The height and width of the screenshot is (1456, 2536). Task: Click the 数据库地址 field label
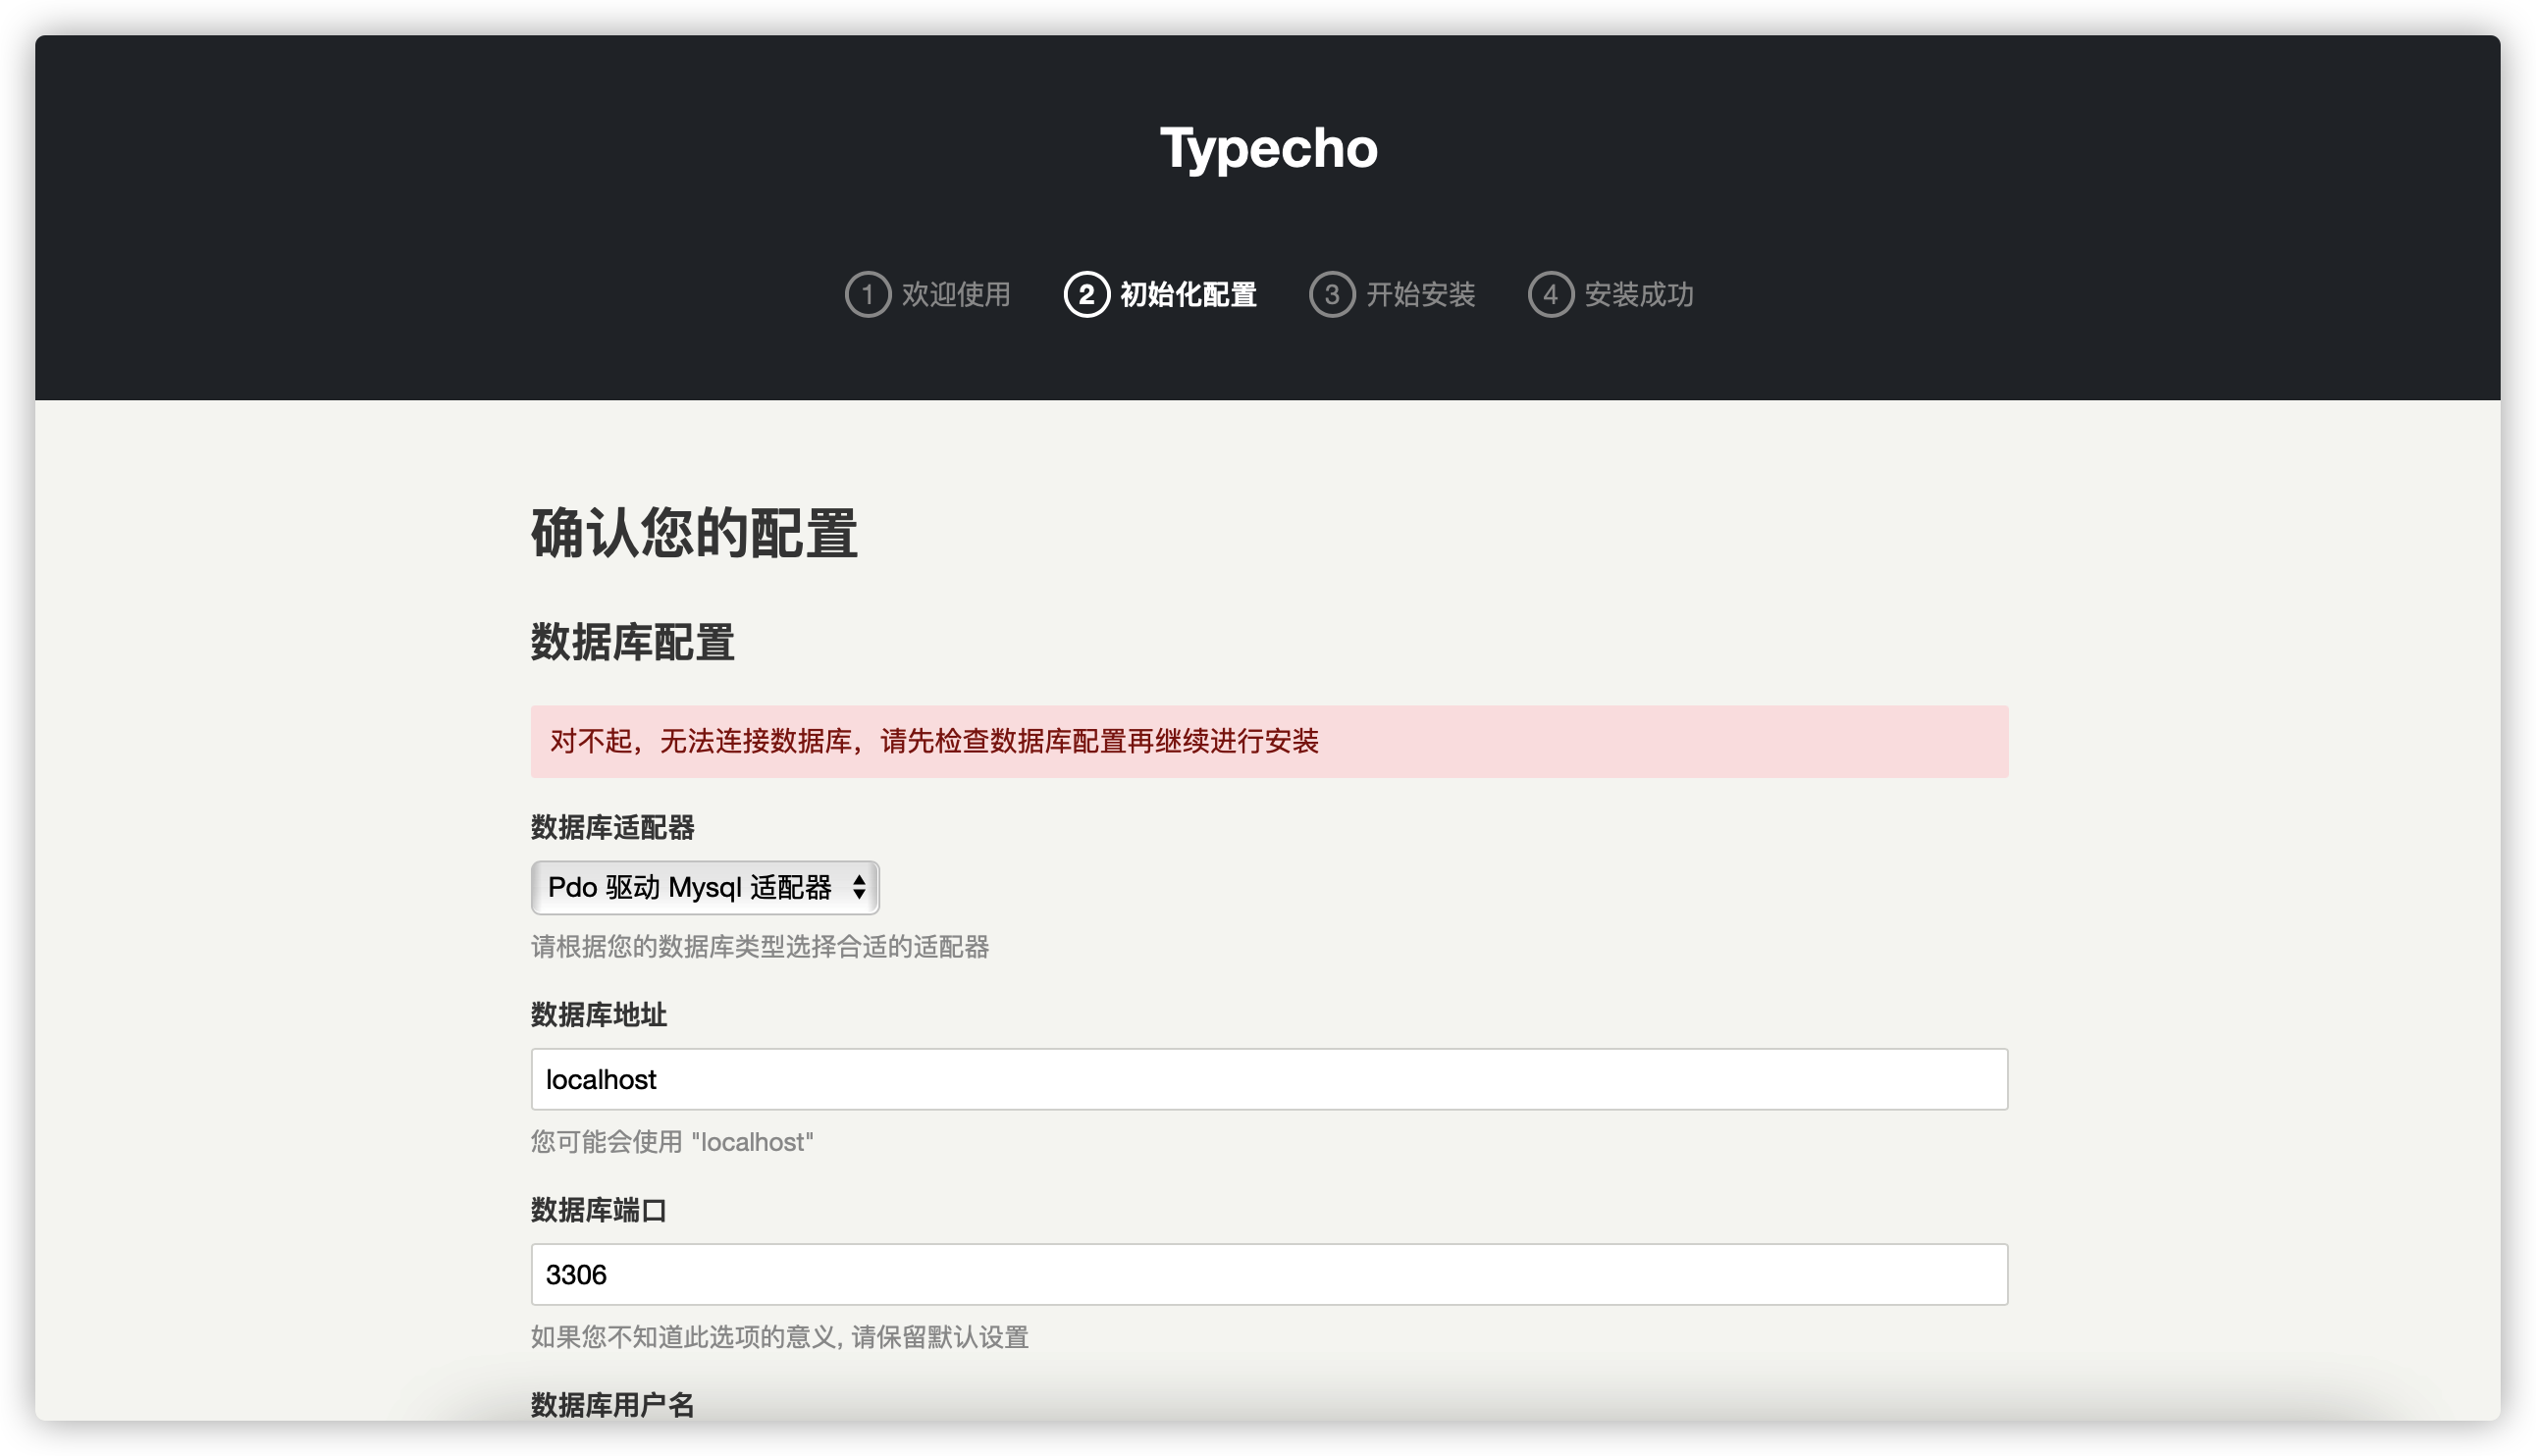[598, 1014]
